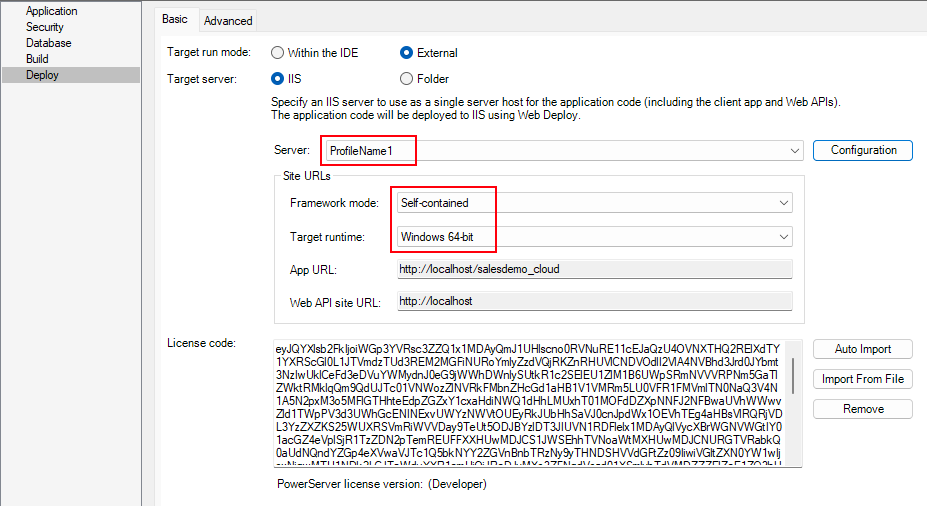Select IIS as target server
The image size is (927, 506).
click(x=278, y=79)
